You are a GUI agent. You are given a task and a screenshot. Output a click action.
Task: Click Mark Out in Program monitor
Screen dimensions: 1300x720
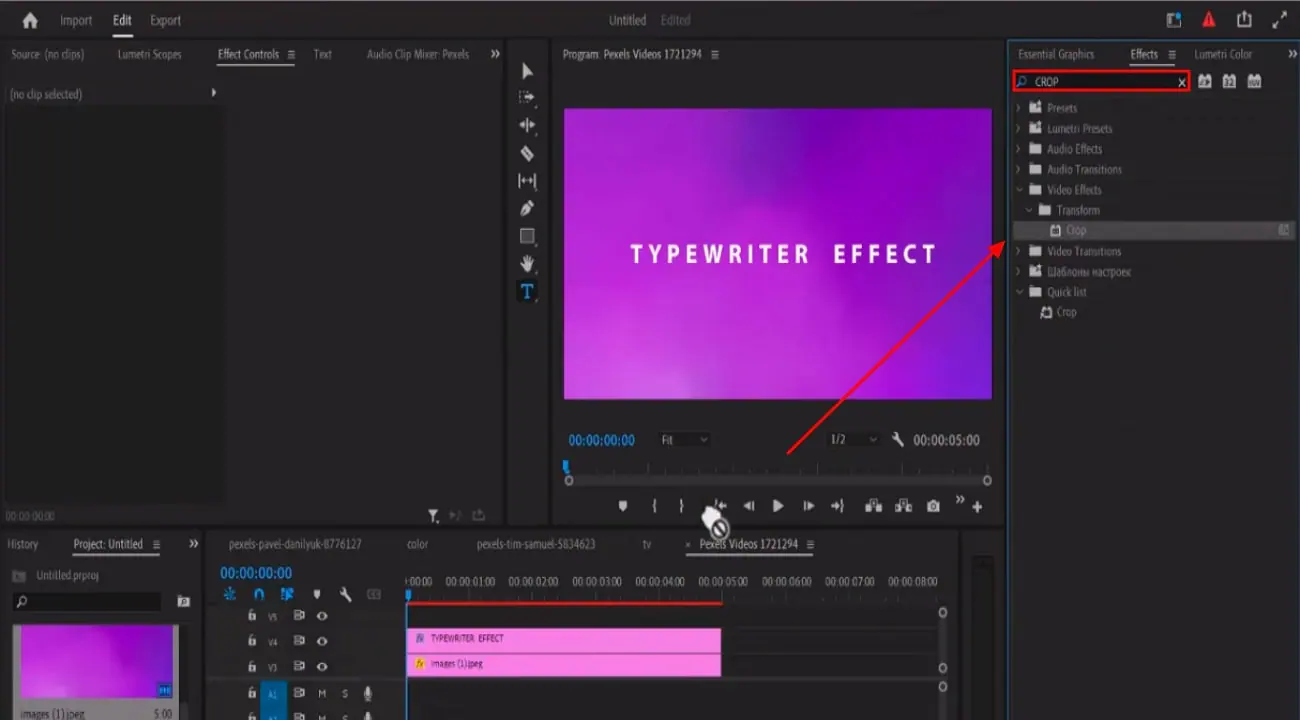pyautogui.click(x=682, y=506)
